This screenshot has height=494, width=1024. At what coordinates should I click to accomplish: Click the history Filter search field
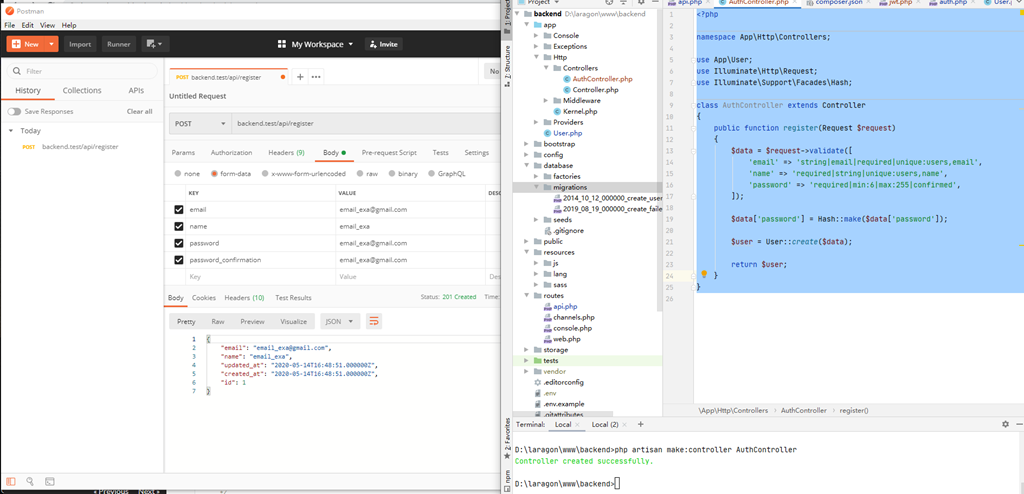(82, 71)
